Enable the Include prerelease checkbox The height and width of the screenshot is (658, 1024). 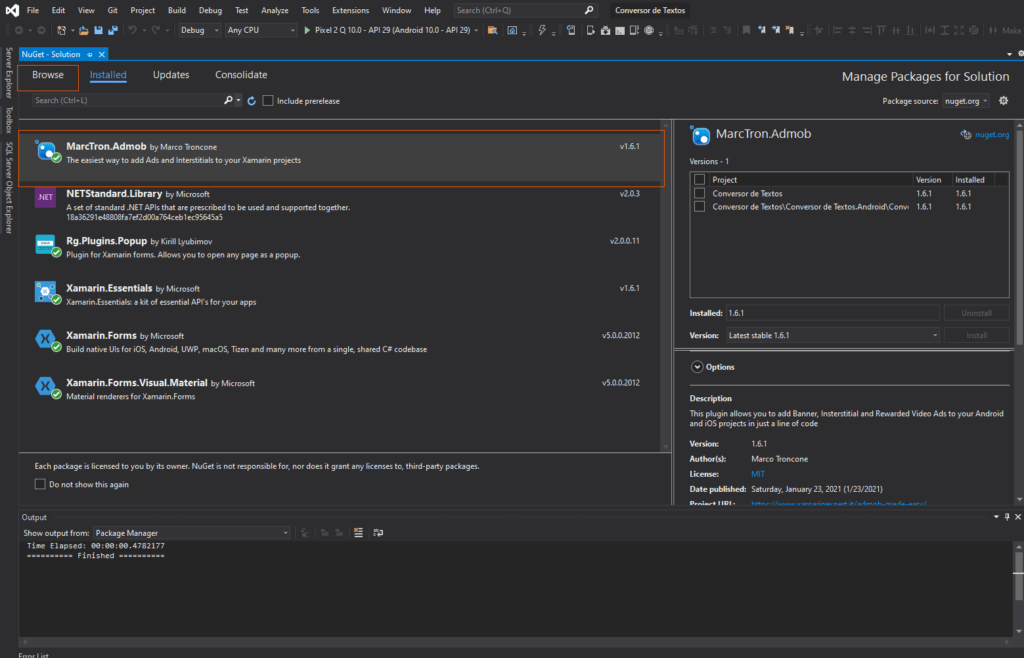point(268,101)
